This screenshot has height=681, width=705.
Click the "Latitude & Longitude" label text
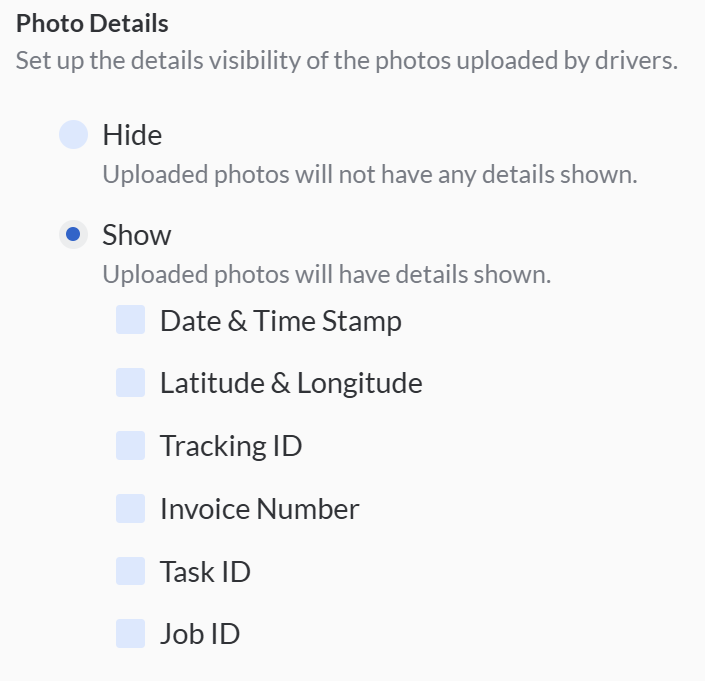(x=291, y=383)
